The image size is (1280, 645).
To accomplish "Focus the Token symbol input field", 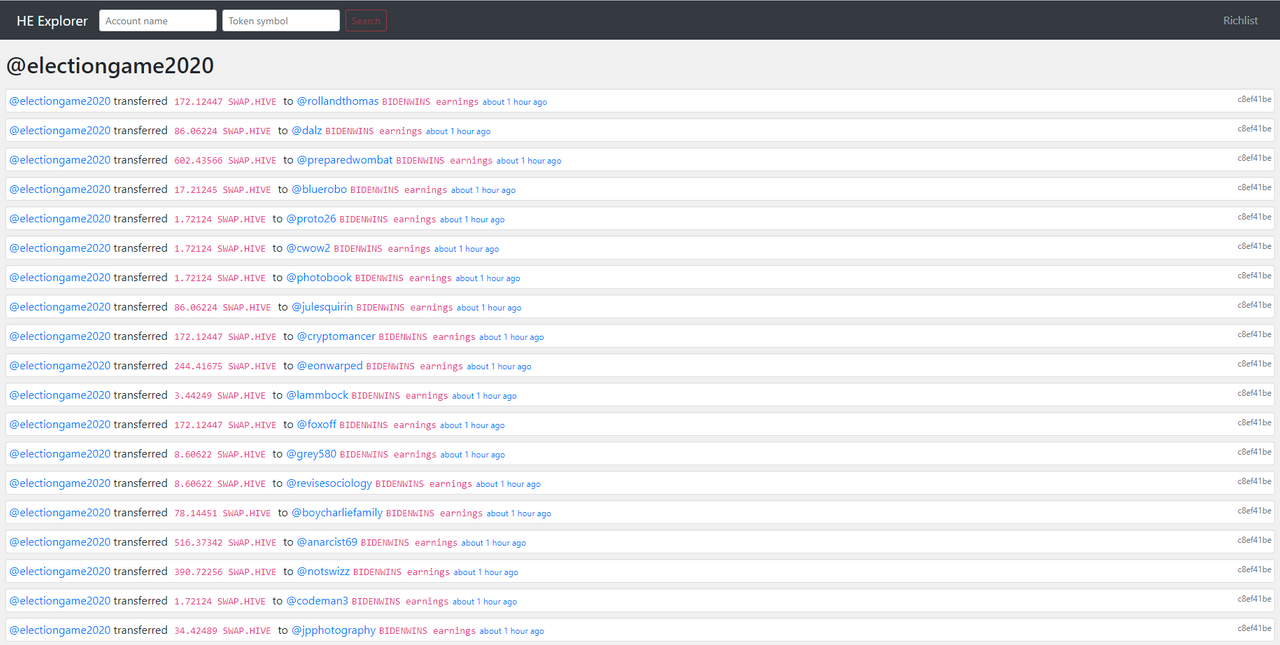I will [x=281, y=20].
